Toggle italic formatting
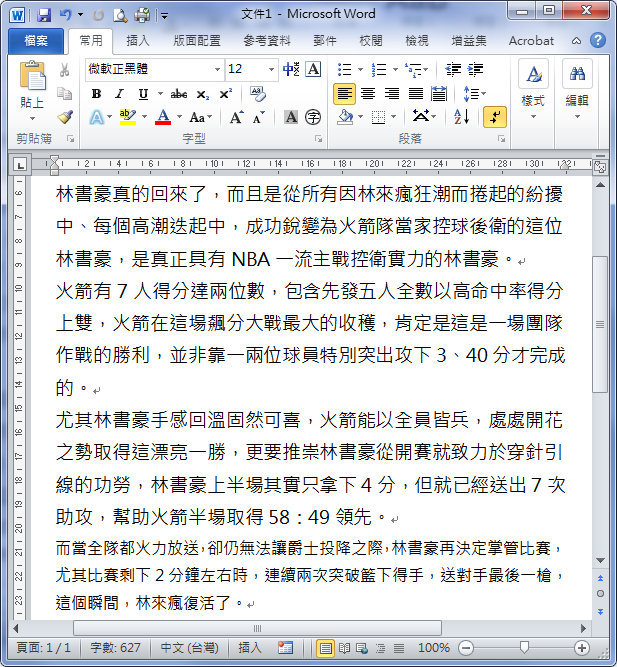 point(120,94)
